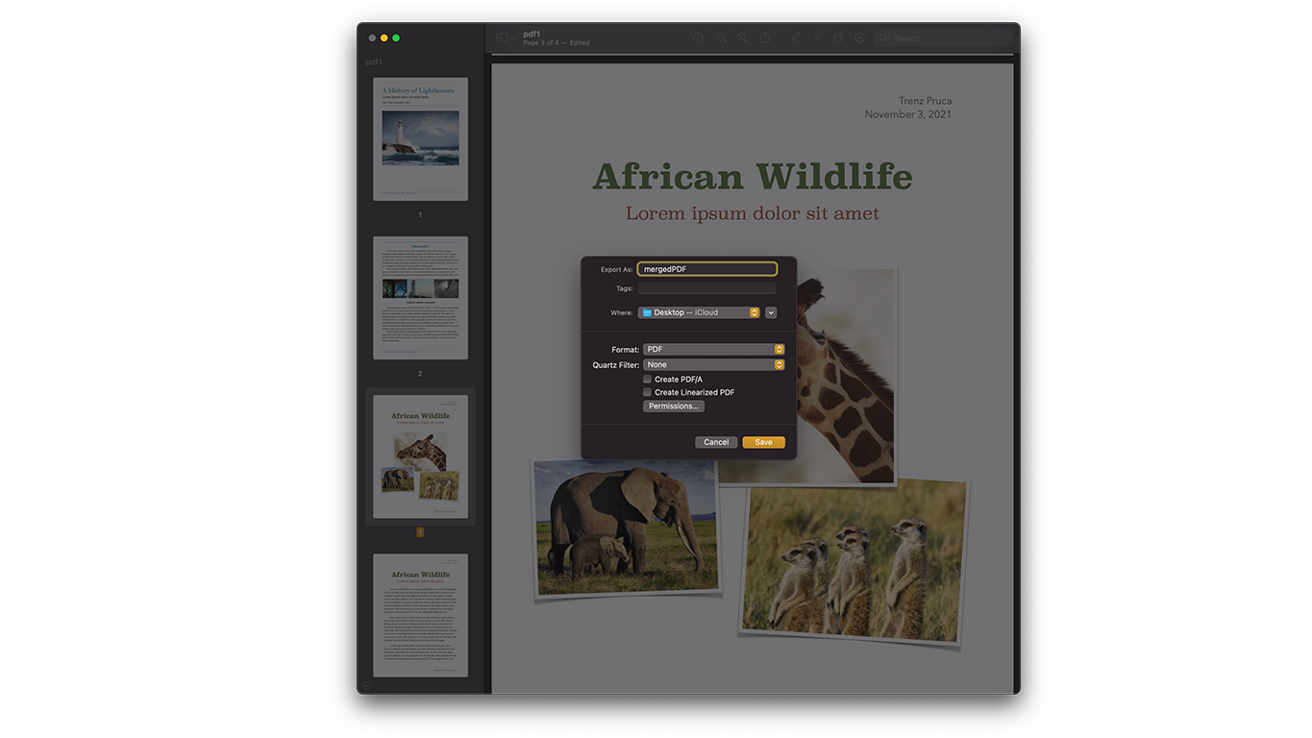Select the page 2 thumbnail
The height and width of the screenshot is (738, 1312).
[x=420, y=298]
